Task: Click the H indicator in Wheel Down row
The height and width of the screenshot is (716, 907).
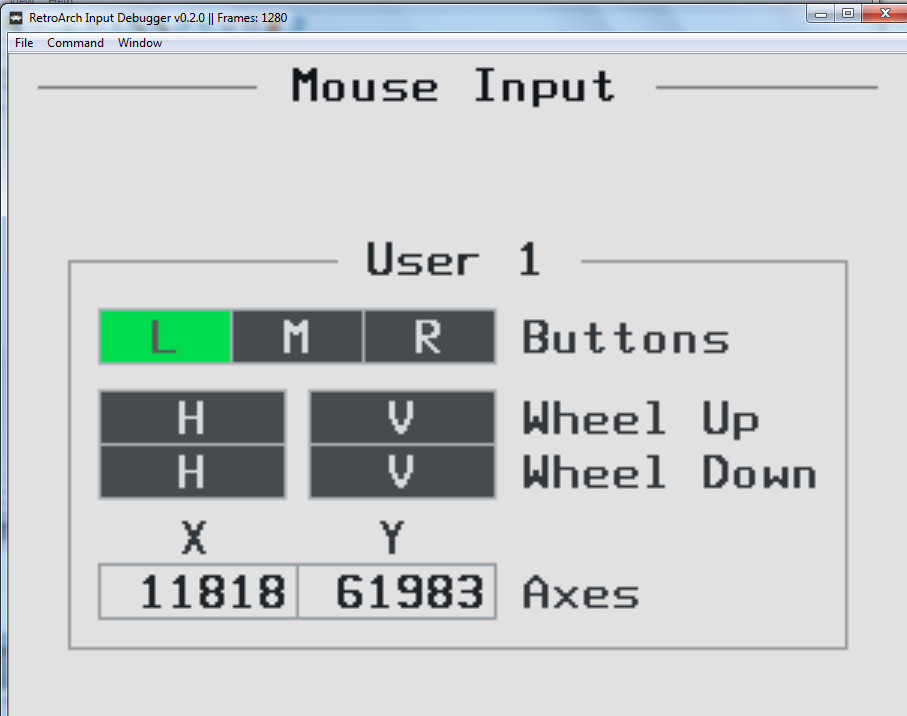Action: point(193,471)
